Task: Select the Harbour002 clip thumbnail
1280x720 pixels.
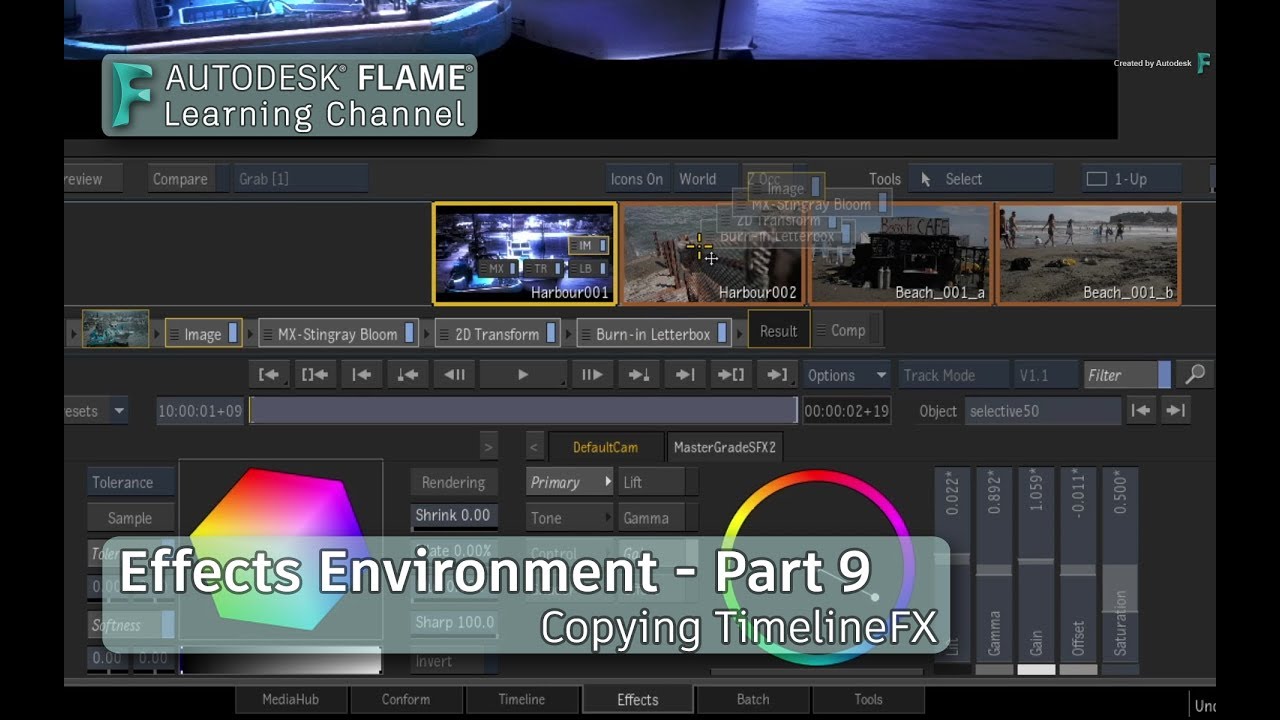Action: (x=713, y=253)
